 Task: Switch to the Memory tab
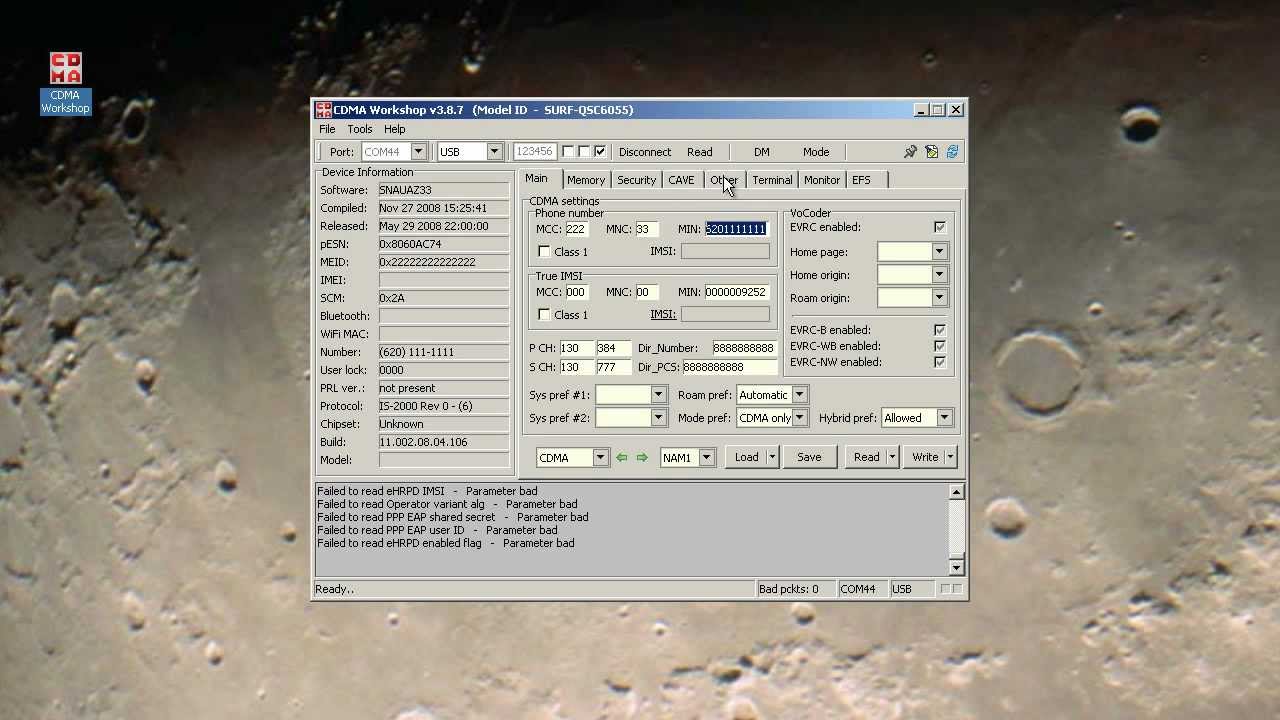586,180
